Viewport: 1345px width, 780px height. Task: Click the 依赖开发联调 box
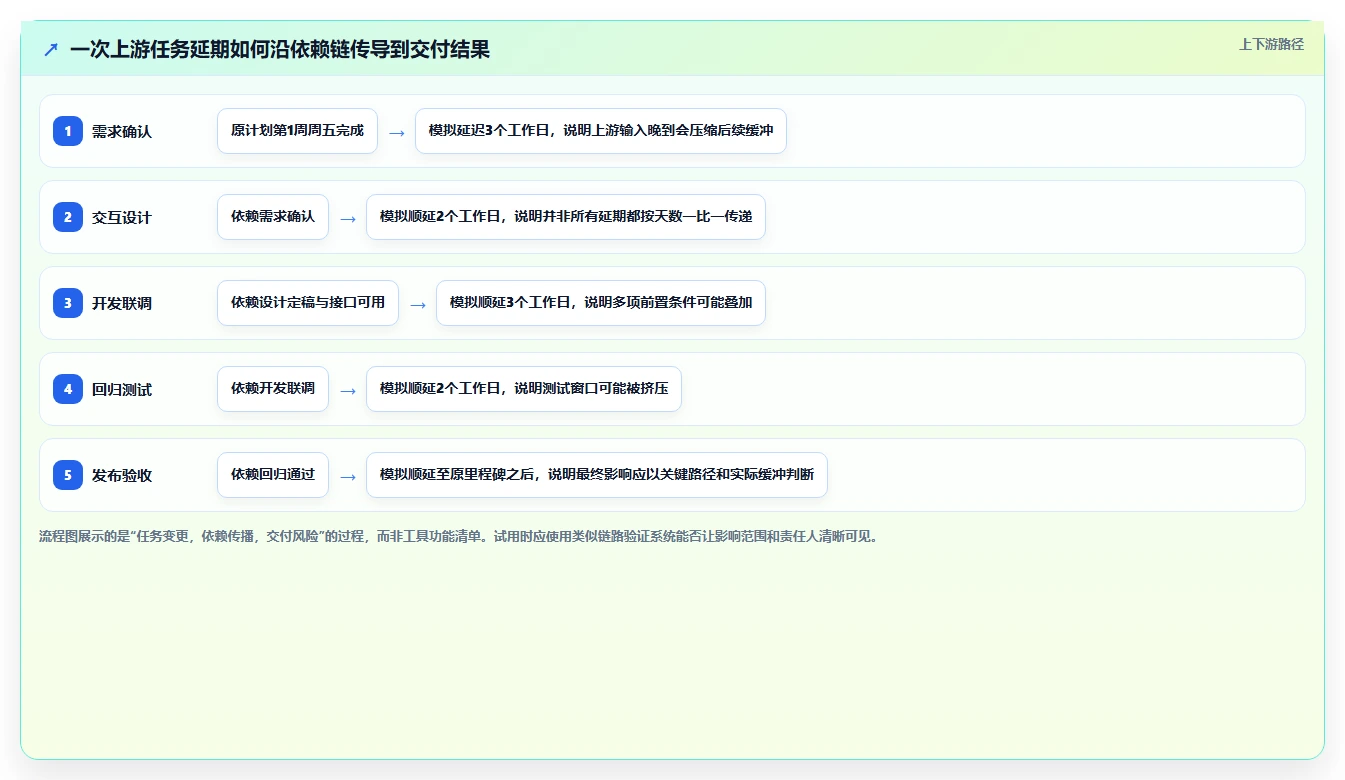coord(273,389)
